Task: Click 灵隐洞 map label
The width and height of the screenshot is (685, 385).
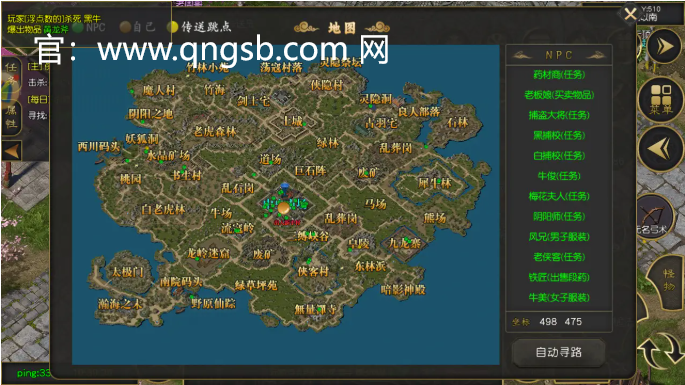Action: tap(376, 99)
